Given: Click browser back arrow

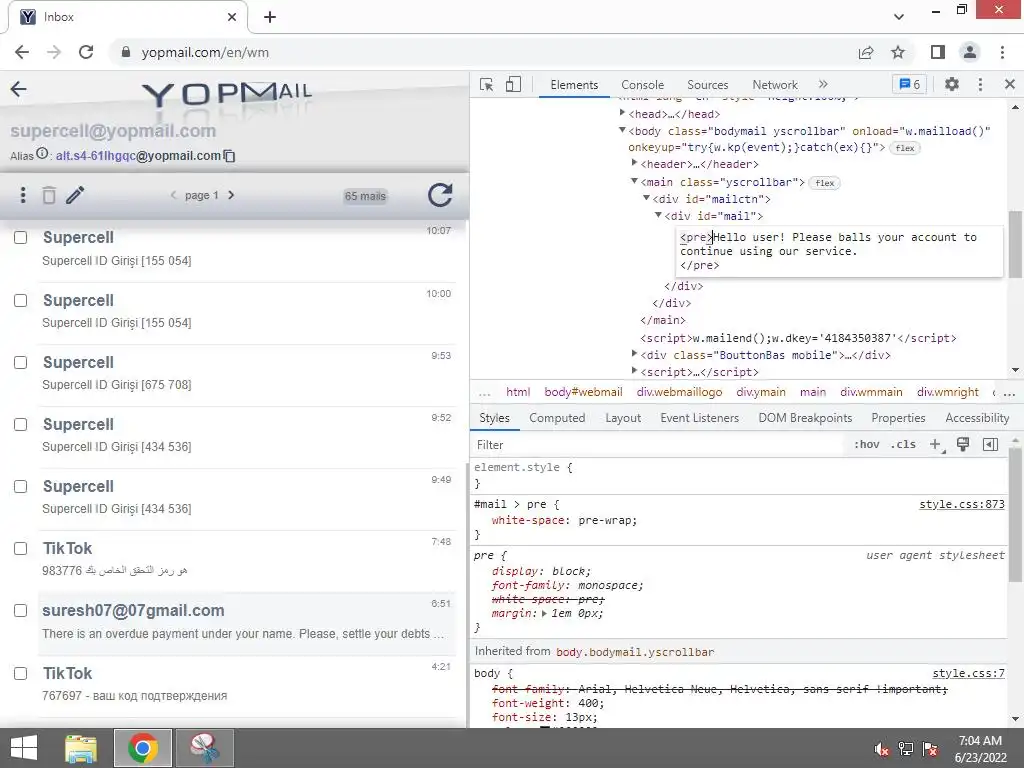Looking at the screenshot, I should point(22,52).
